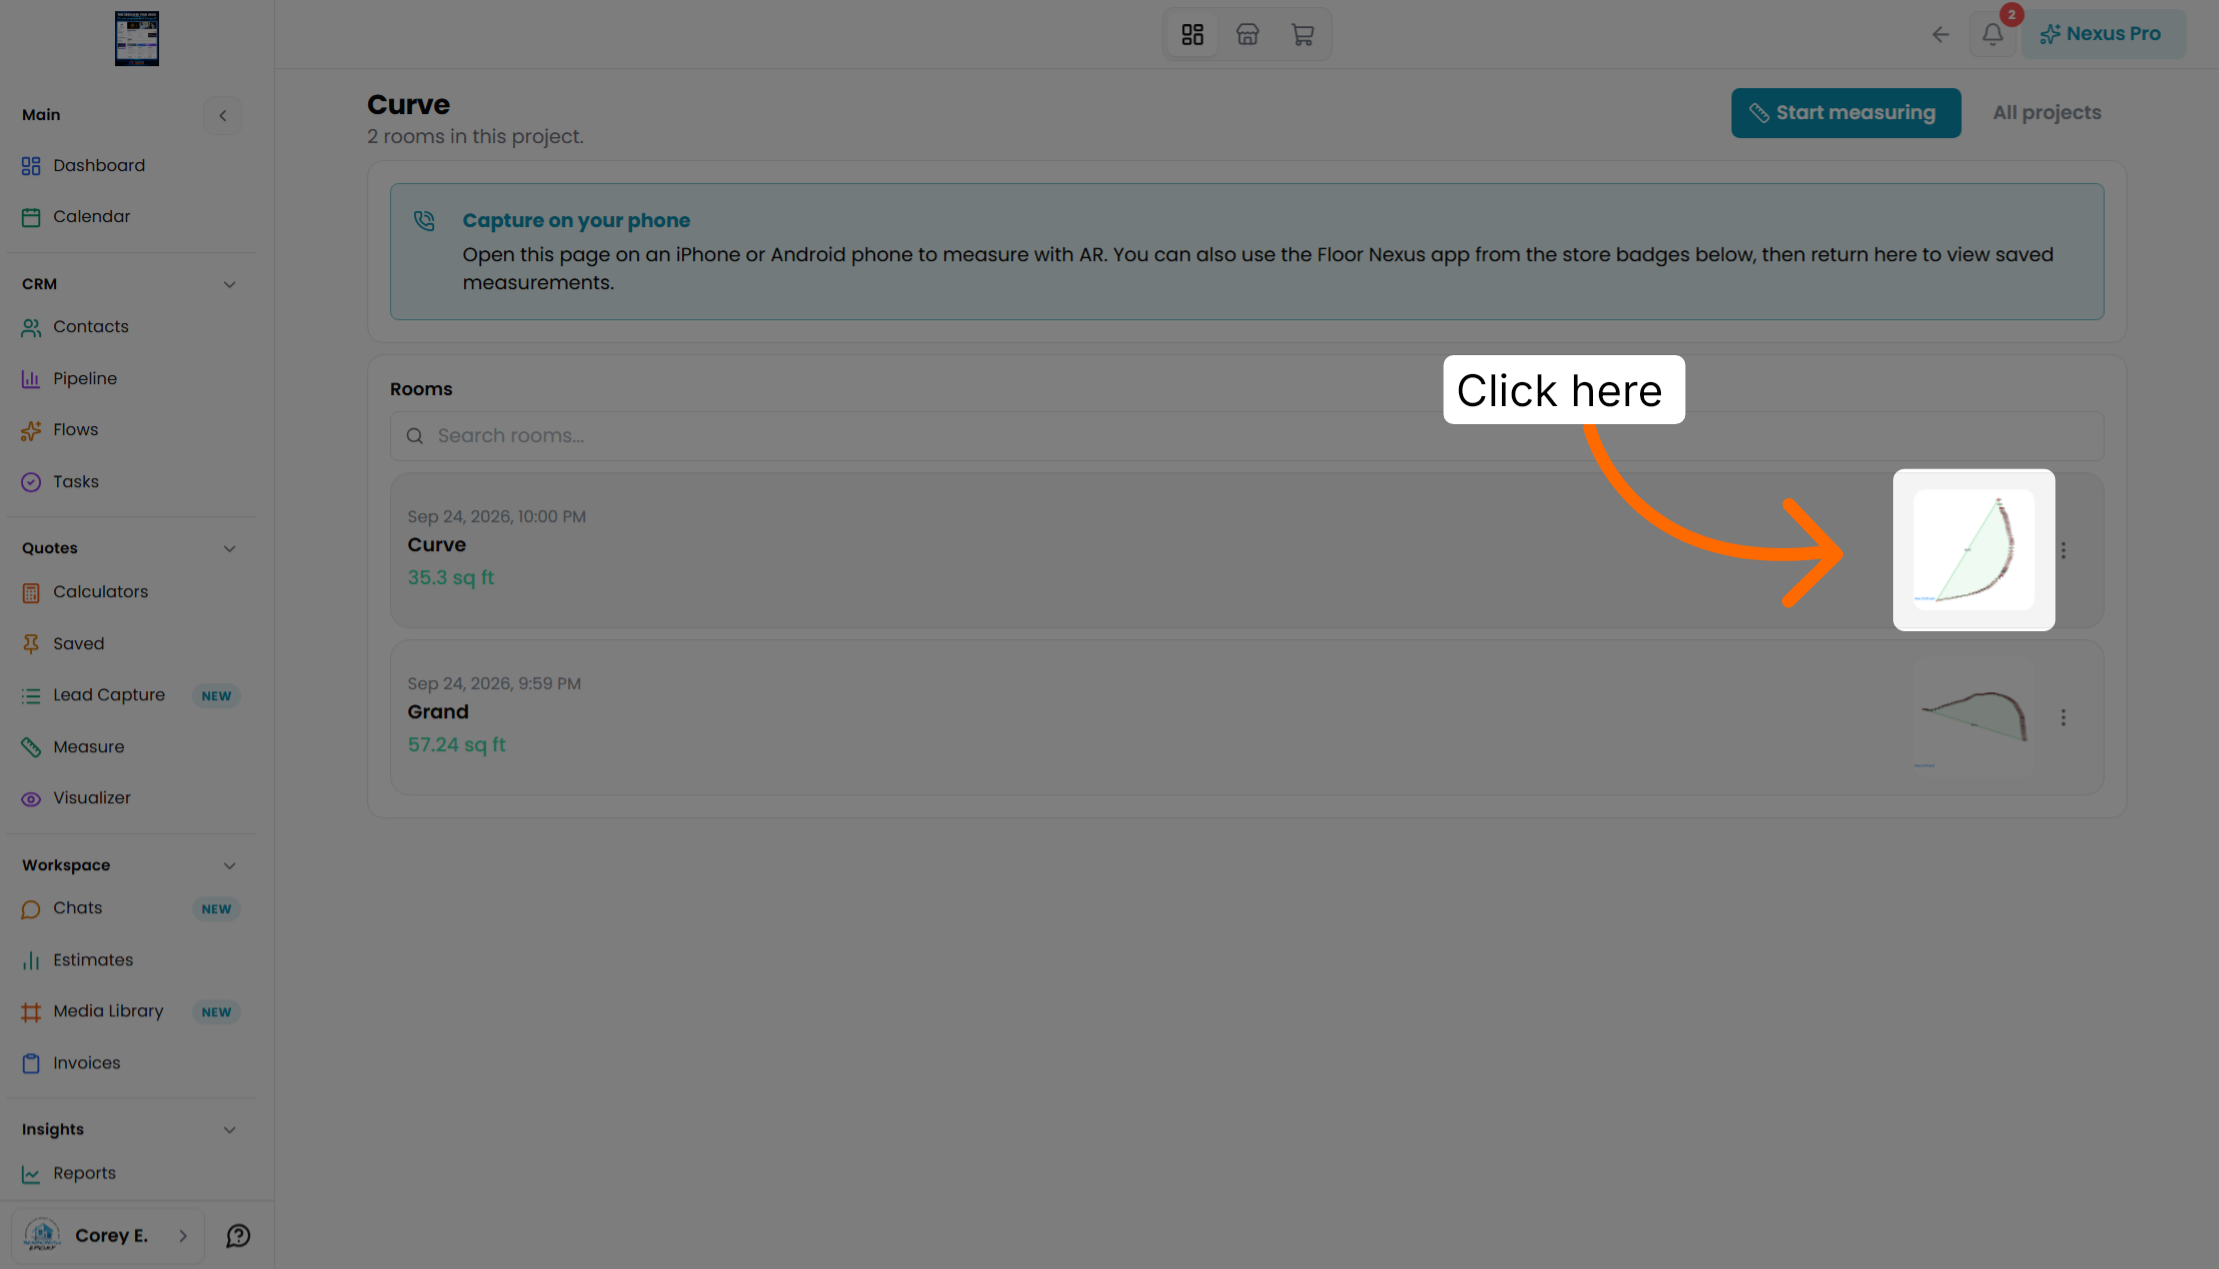Open the three-dot menu for Grand room
This screenshot has width=2219, height=1269.
point(2063,717)
